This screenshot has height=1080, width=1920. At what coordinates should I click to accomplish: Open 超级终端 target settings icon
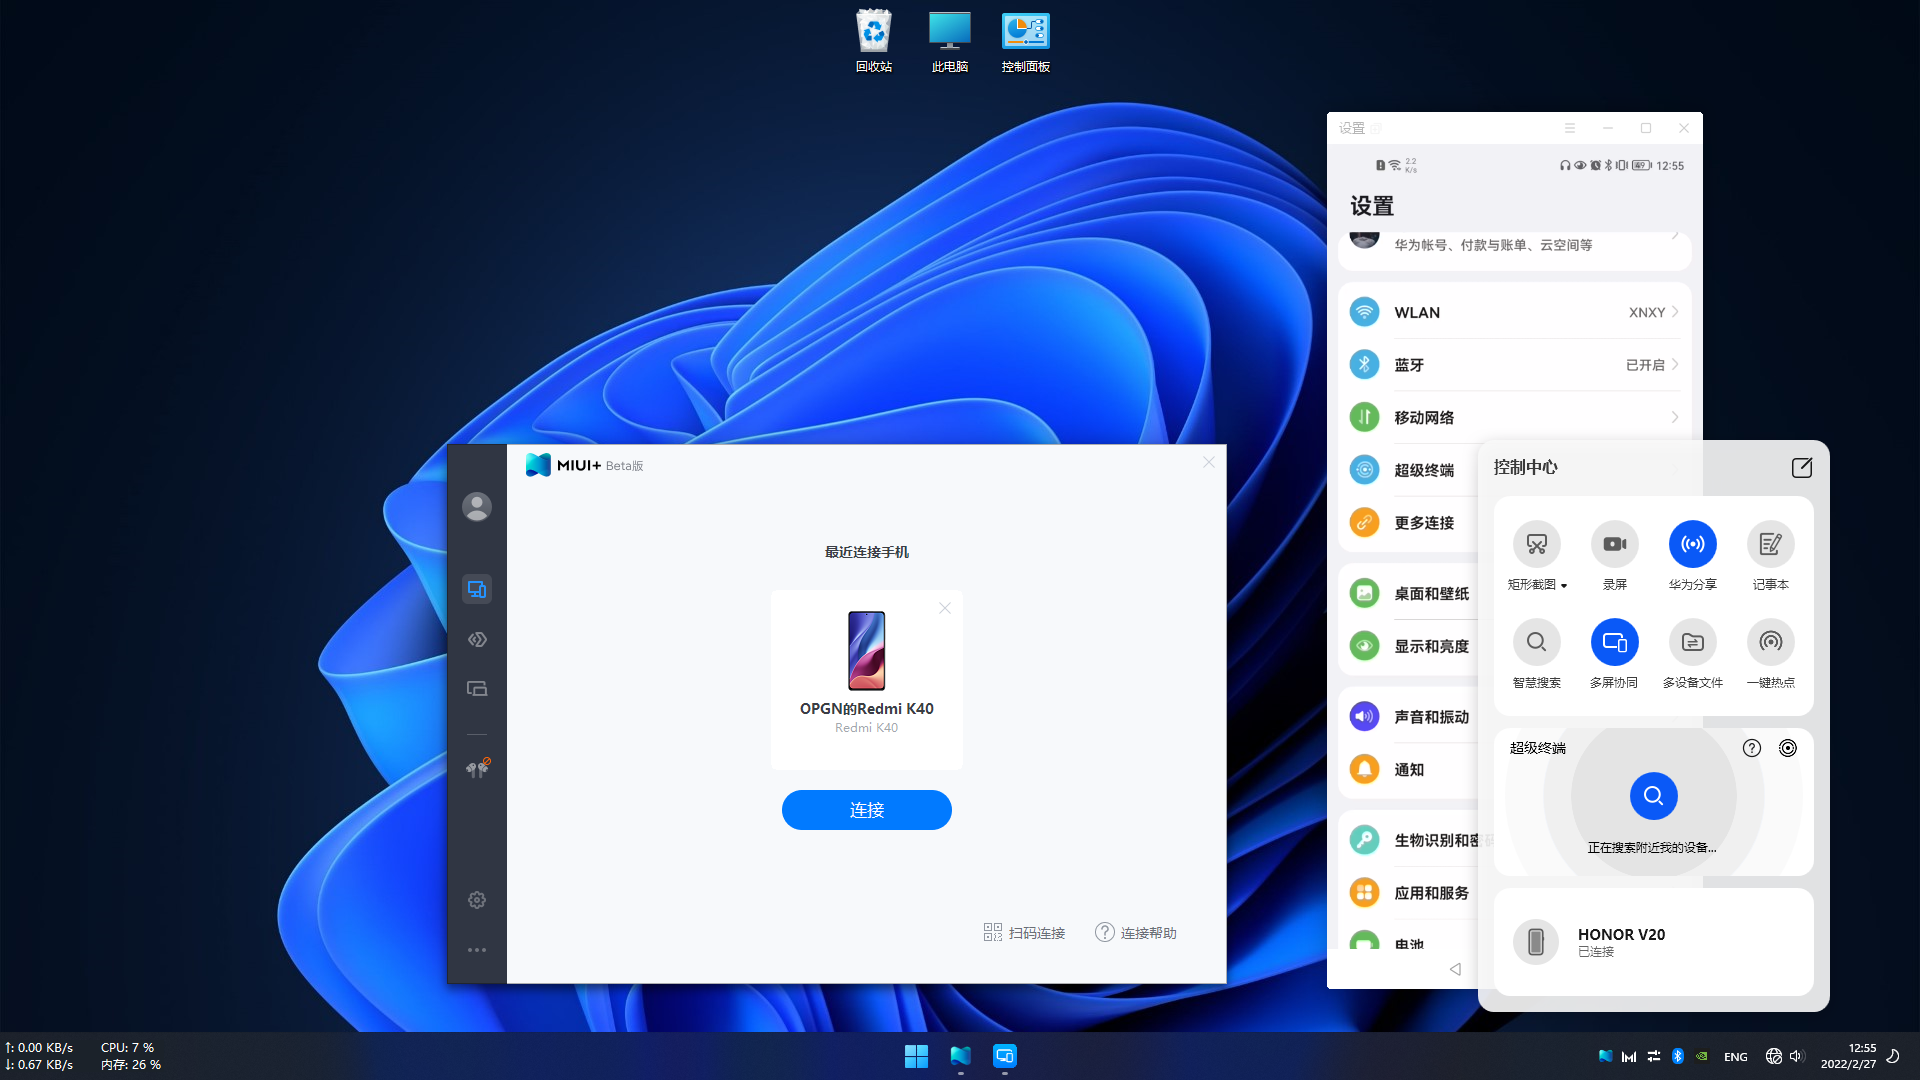click(x=1788, y=748)
